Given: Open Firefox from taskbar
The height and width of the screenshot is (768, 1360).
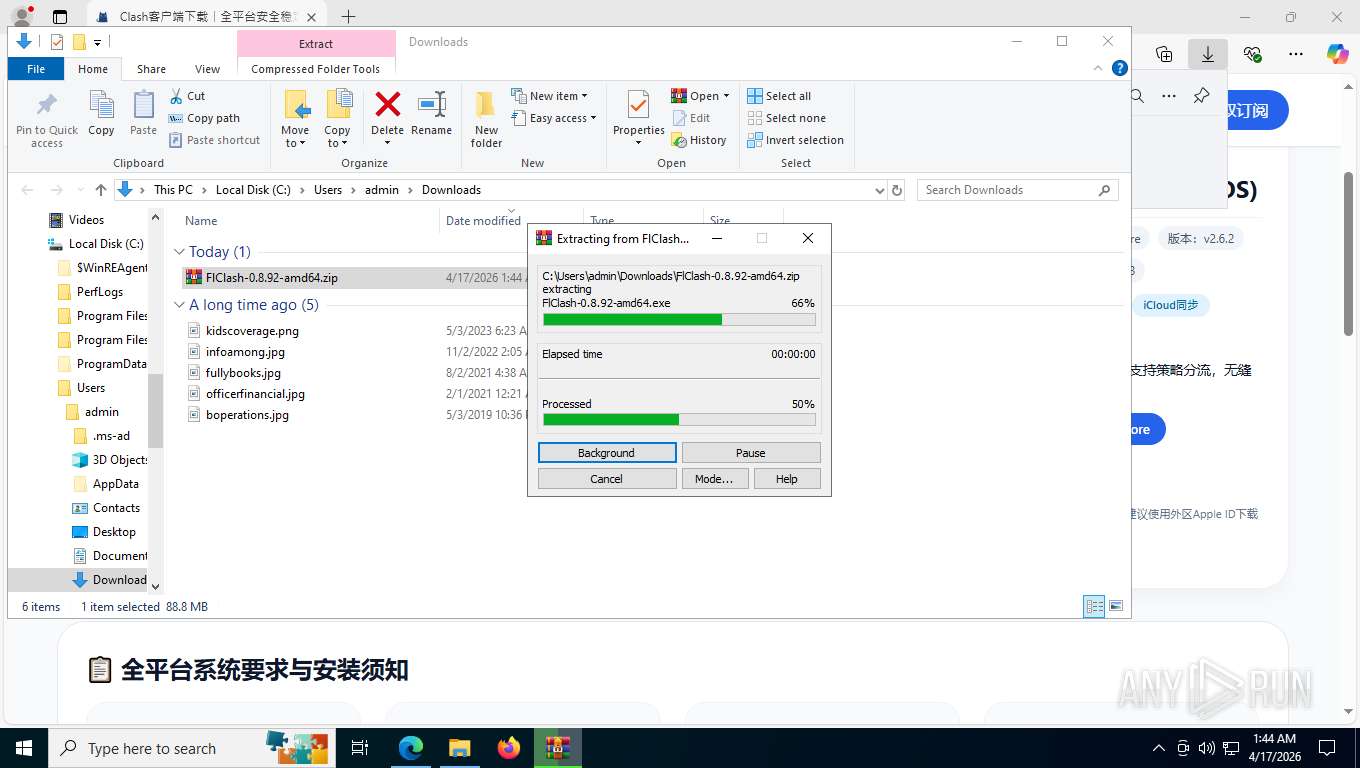Looking at the screenshot, I should click(509, 748).
